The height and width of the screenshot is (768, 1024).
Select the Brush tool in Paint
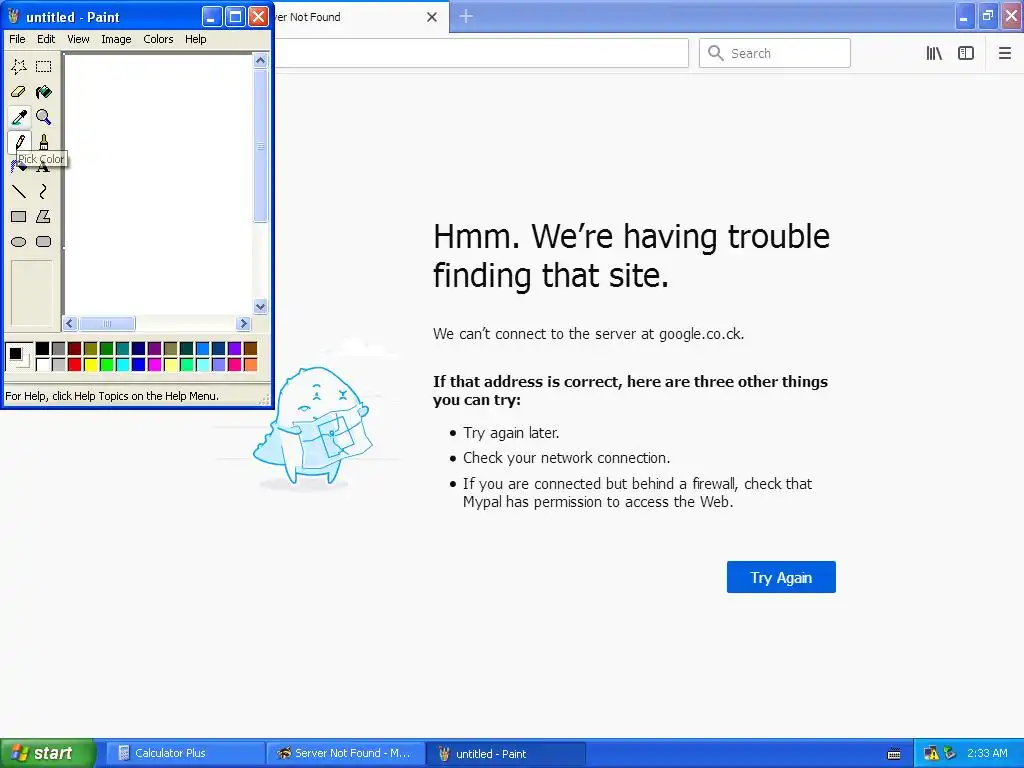pyautogui.click(x=44, y=142)
